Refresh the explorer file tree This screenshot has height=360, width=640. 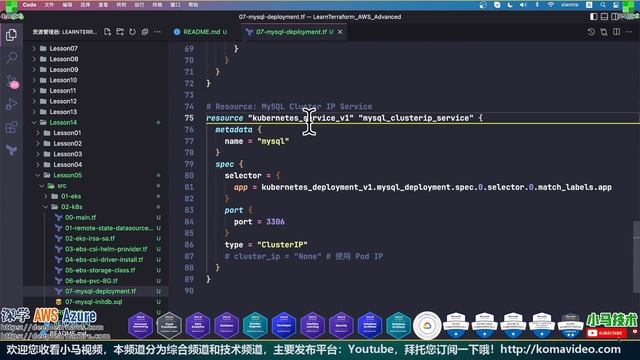point(133,32)
